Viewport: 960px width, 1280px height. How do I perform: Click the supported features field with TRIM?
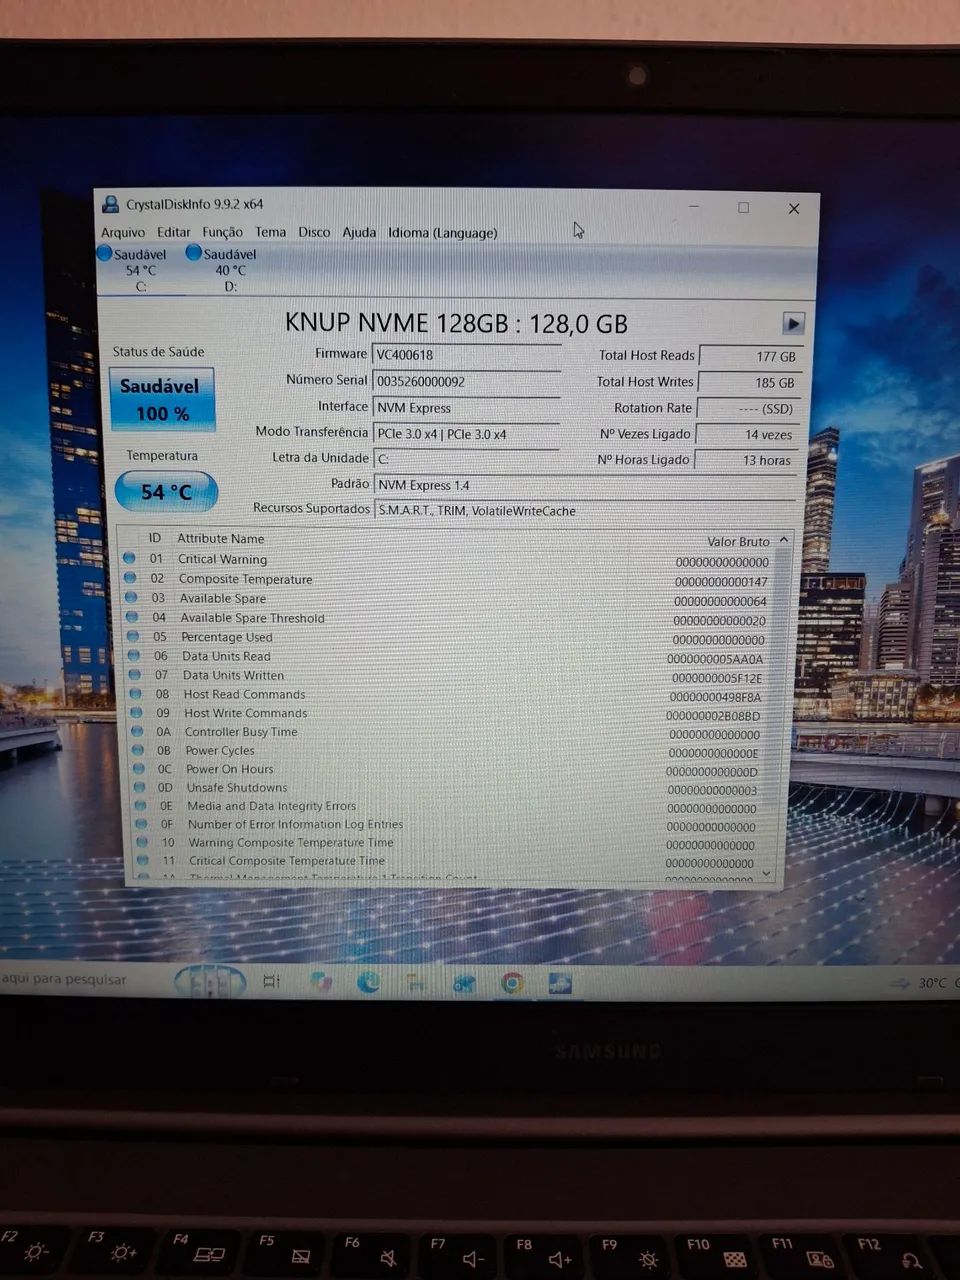click(x=585, y=510)
